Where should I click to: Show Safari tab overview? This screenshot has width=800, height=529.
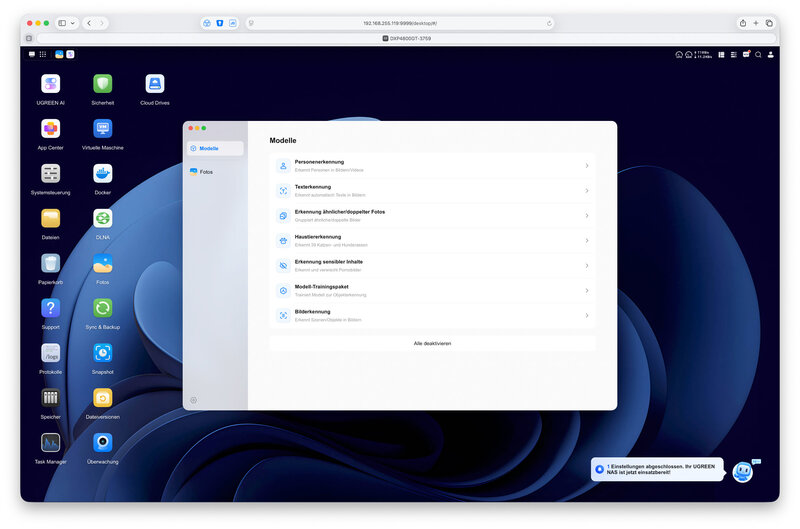769,23
